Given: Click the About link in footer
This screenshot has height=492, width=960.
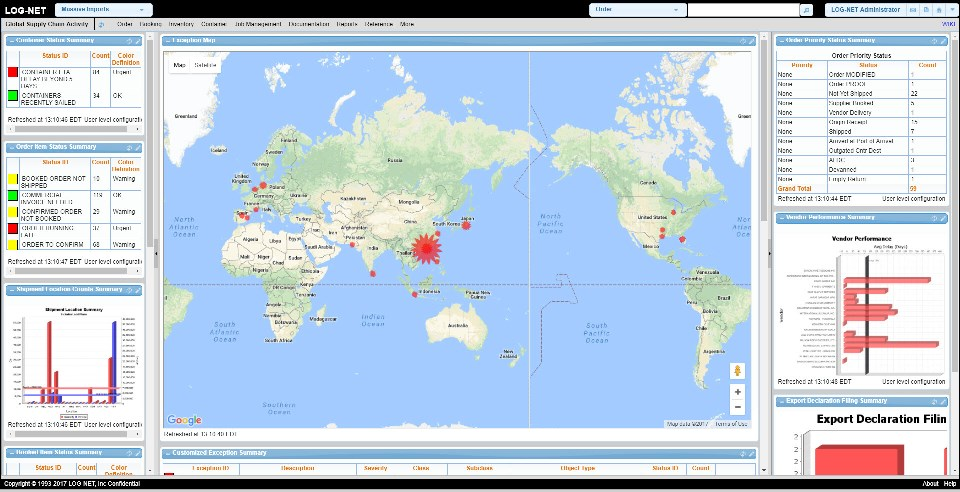Looking at the screenshot, I should coord(931,484).
